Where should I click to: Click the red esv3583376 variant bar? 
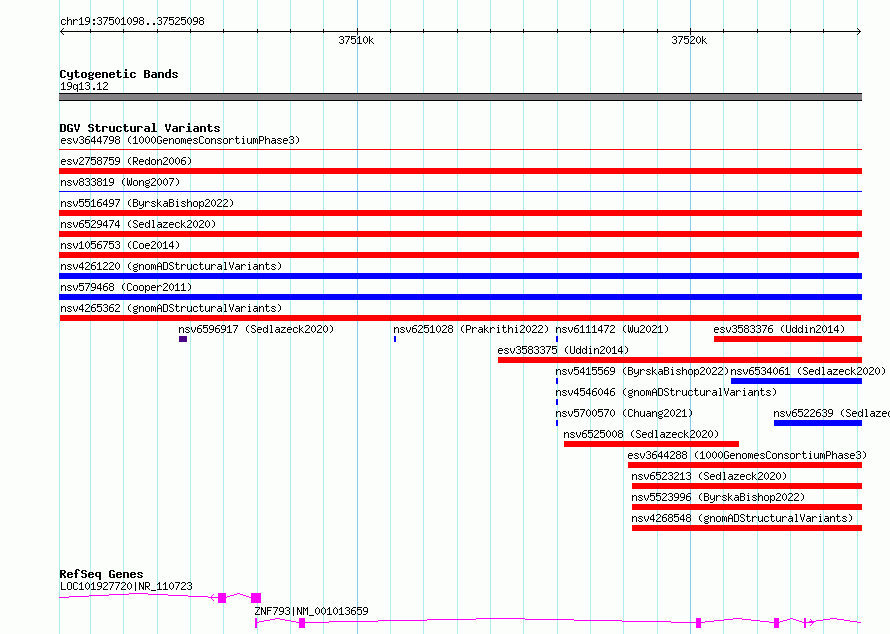coord(788,339)
